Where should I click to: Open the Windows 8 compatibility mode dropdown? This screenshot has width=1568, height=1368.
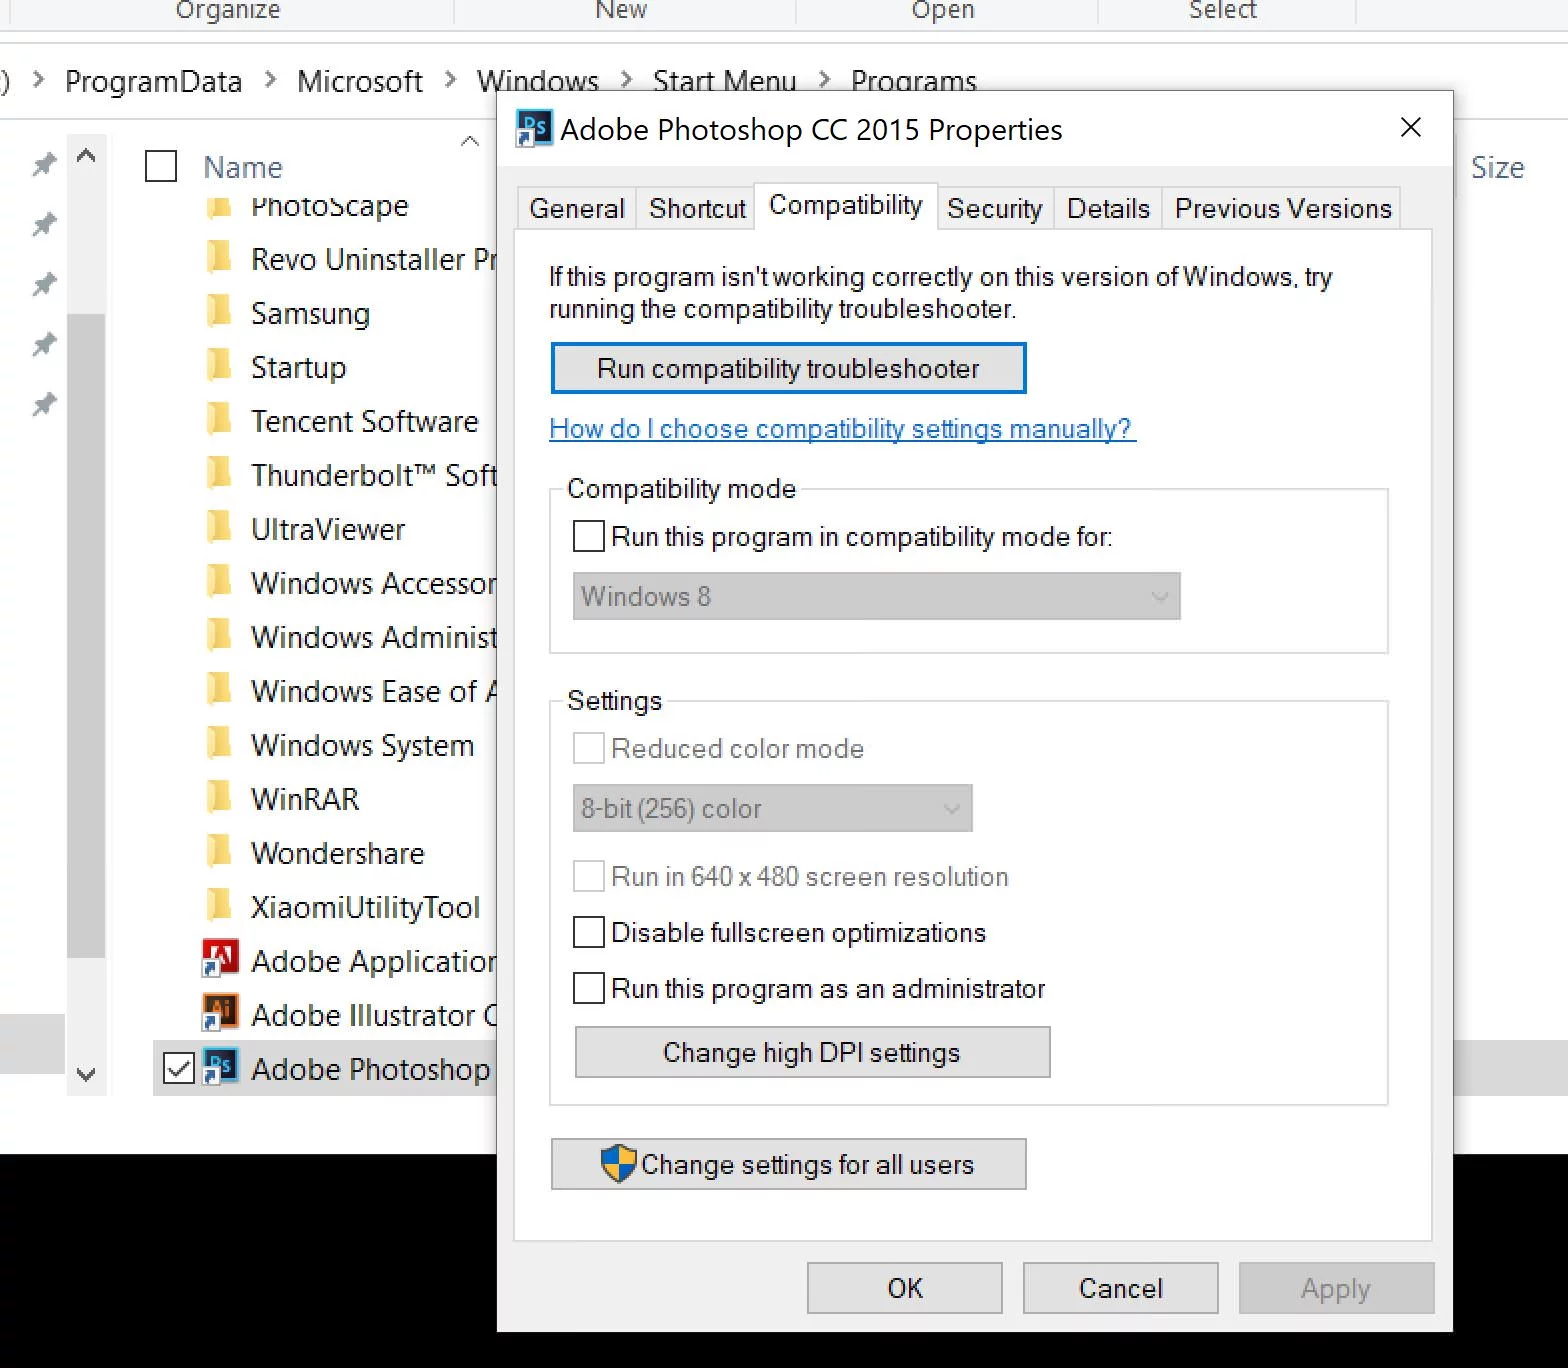(x=877, y=596)
